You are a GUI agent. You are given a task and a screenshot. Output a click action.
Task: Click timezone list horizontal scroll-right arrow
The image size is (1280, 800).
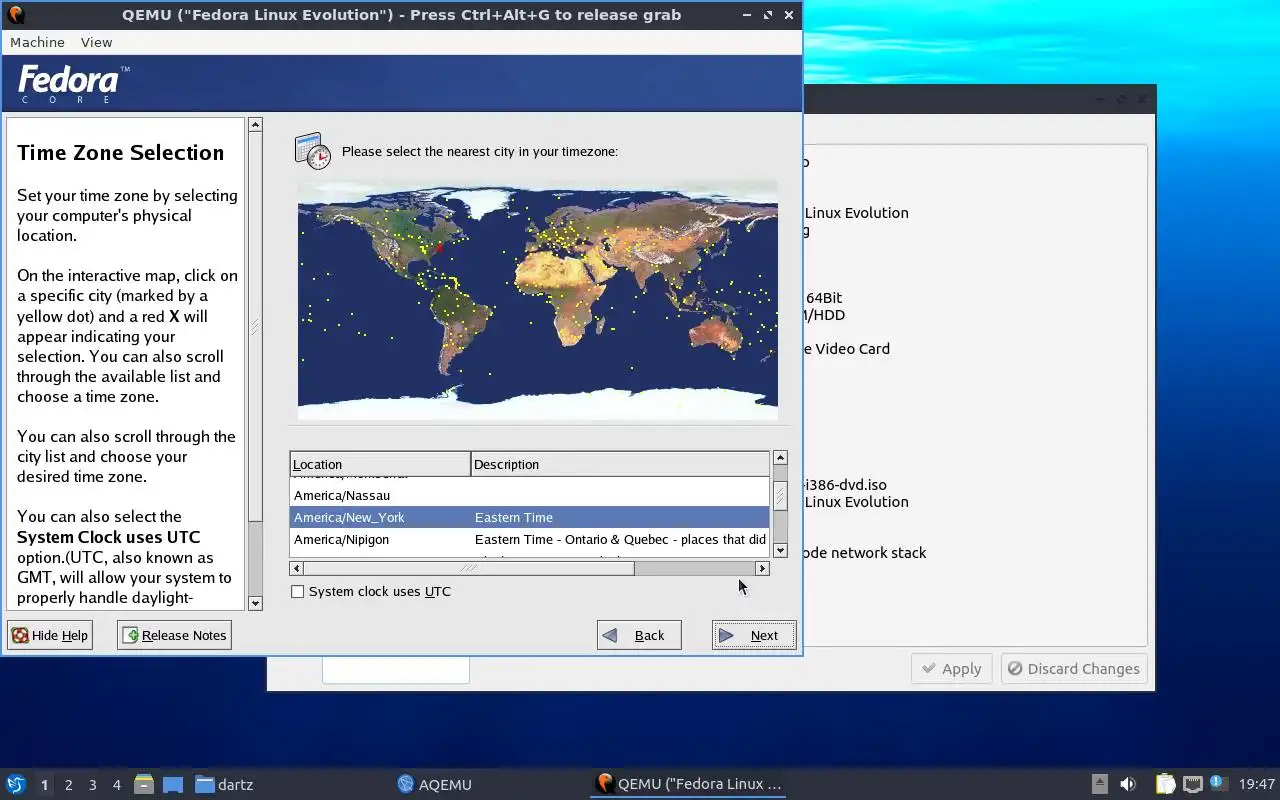pyautogui.click(x=762, y=568)
